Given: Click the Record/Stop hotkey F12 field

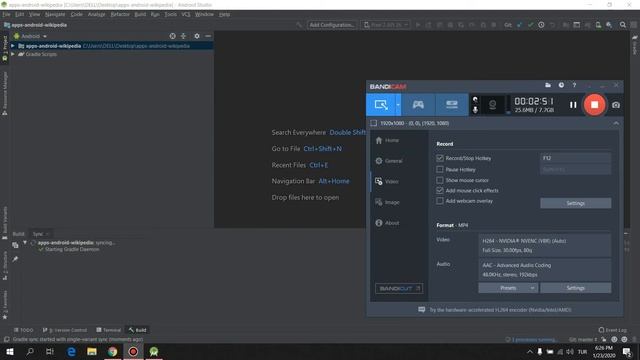Looking at the screenshot, I should tap(576, 158).
